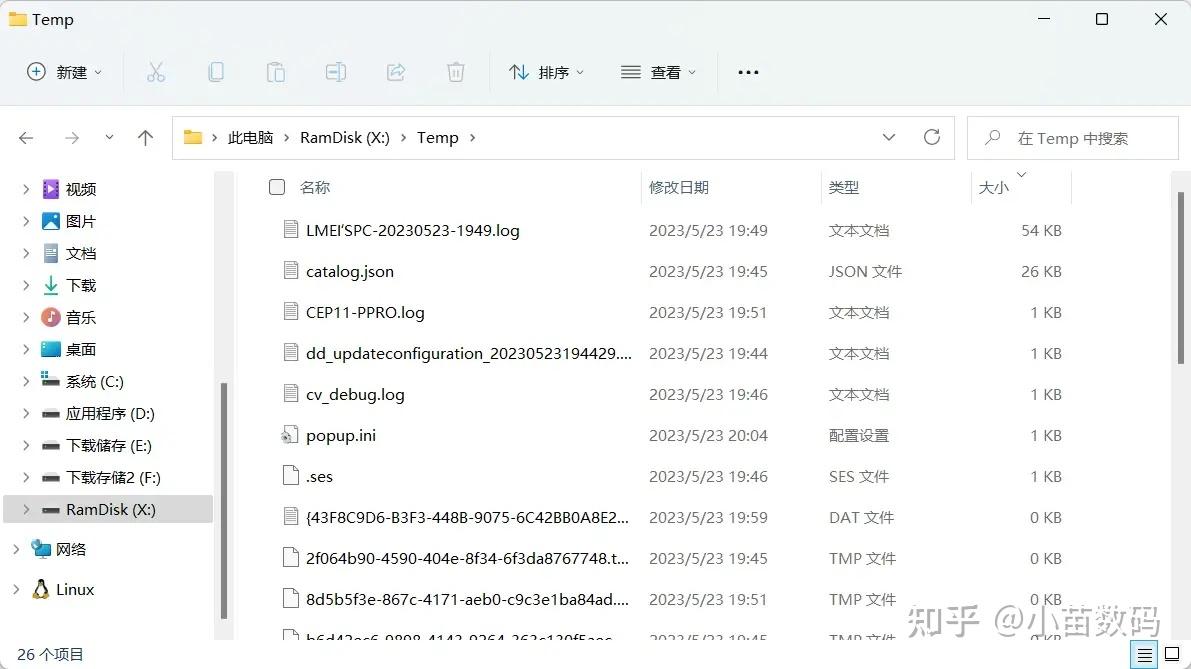Expand the 系统 (C:) drive node
1191x669 pixels.
(x=26, y=381)
